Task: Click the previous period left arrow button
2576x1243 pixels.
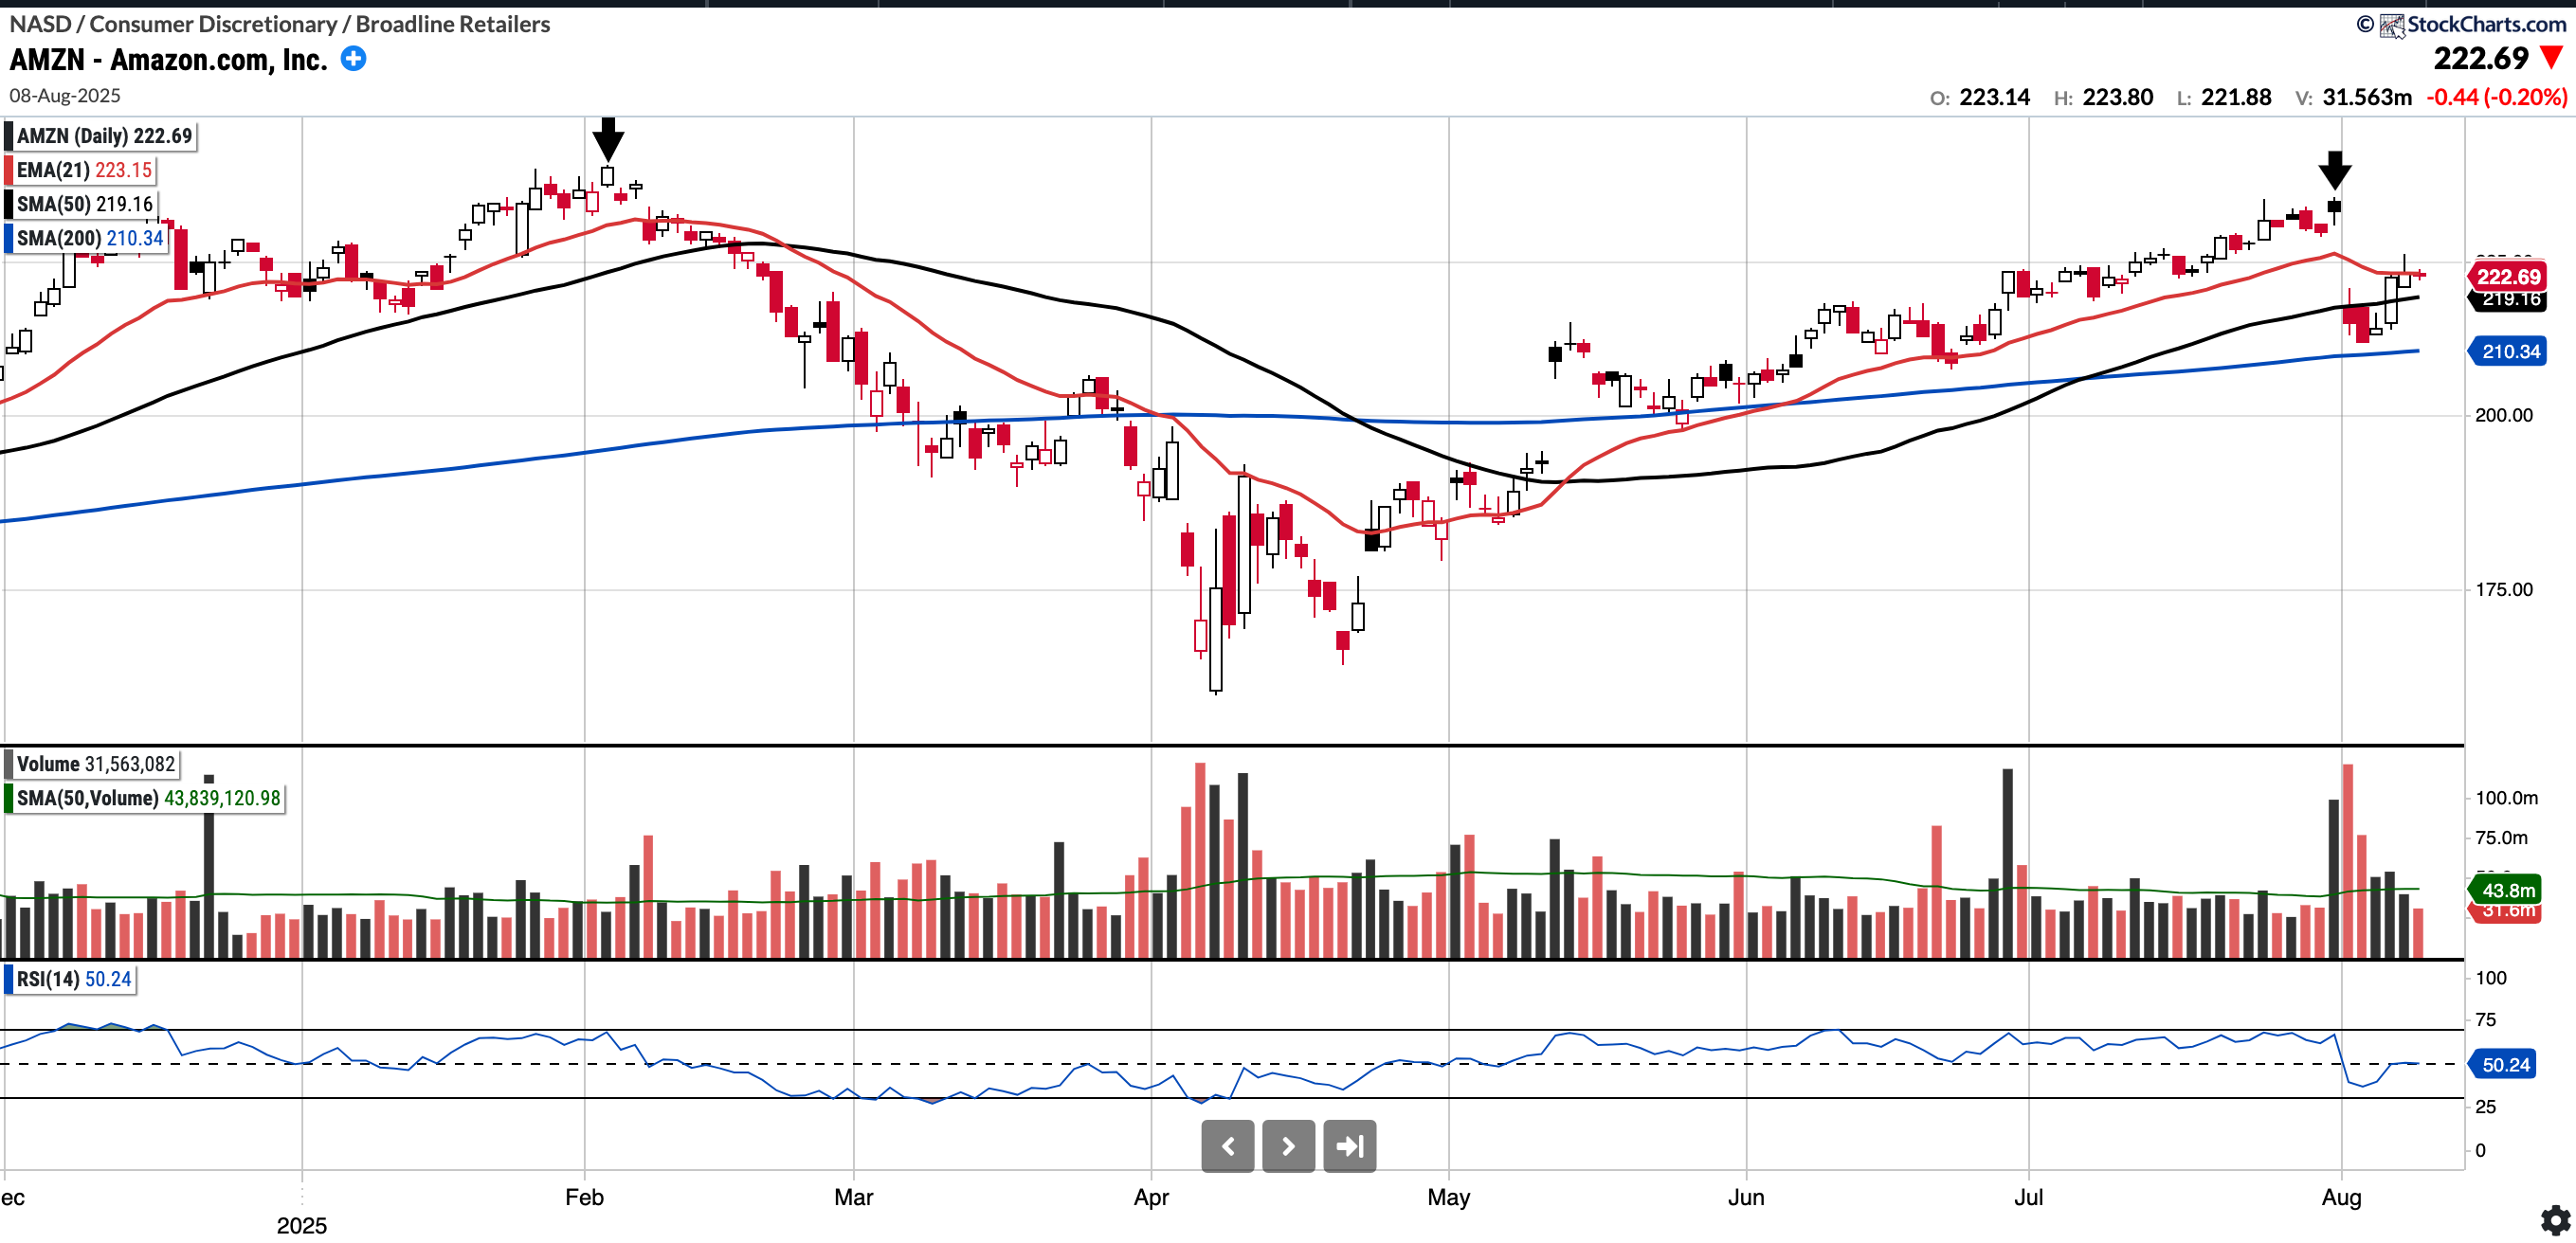Action: [1227, 1146]
